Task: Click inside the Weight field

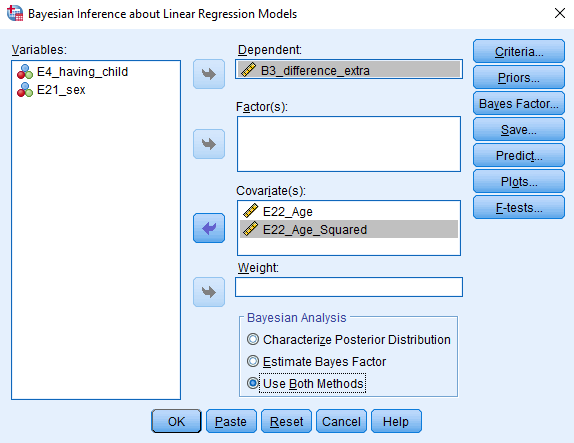Action: (349, 287)
